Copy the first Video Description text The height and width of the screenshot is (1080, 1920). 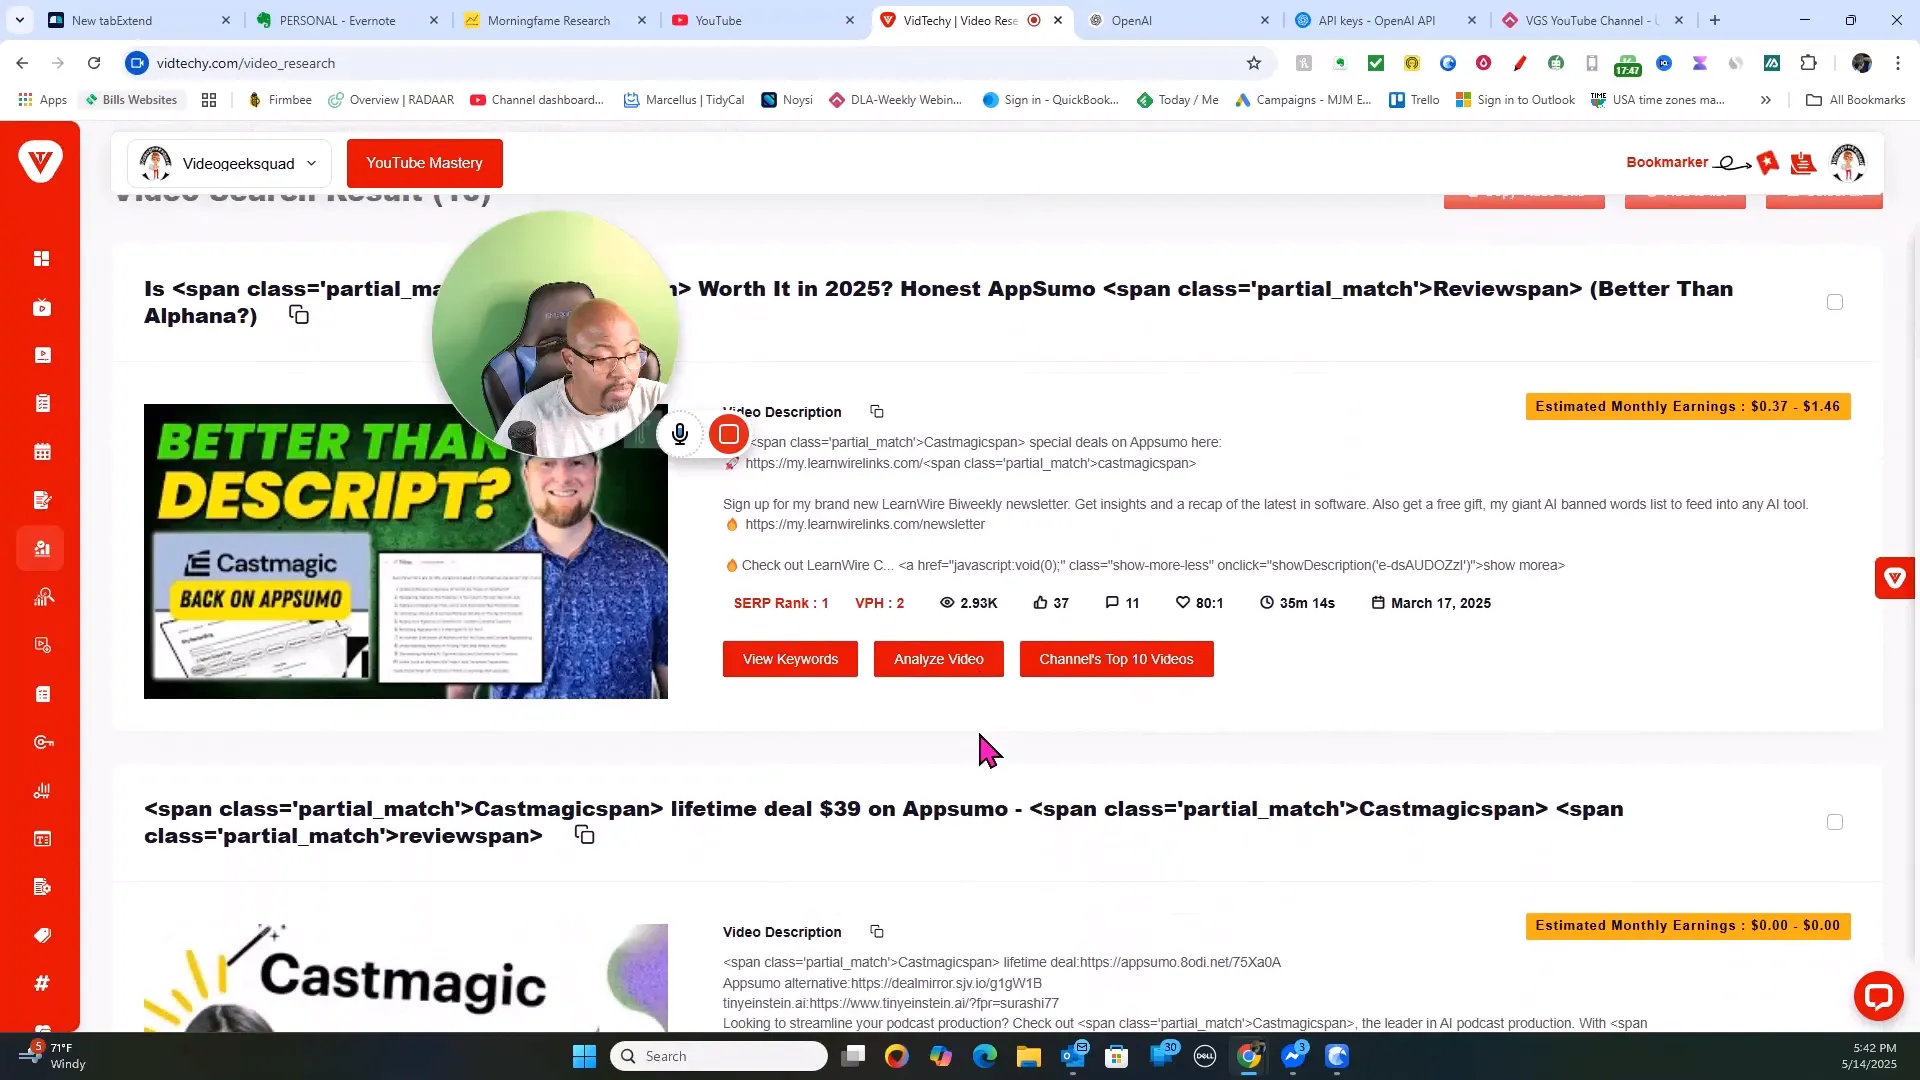tap(877, 412)
